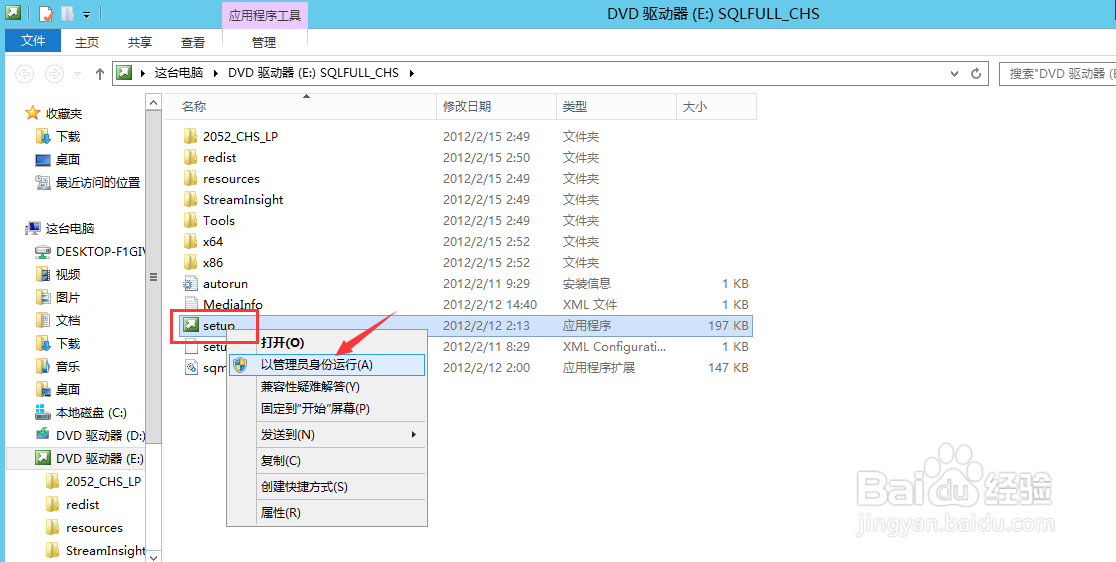Open 下载 under 收藏夹 in sidebar
Screen dimensions: 1116x562
tap(68, 137)
